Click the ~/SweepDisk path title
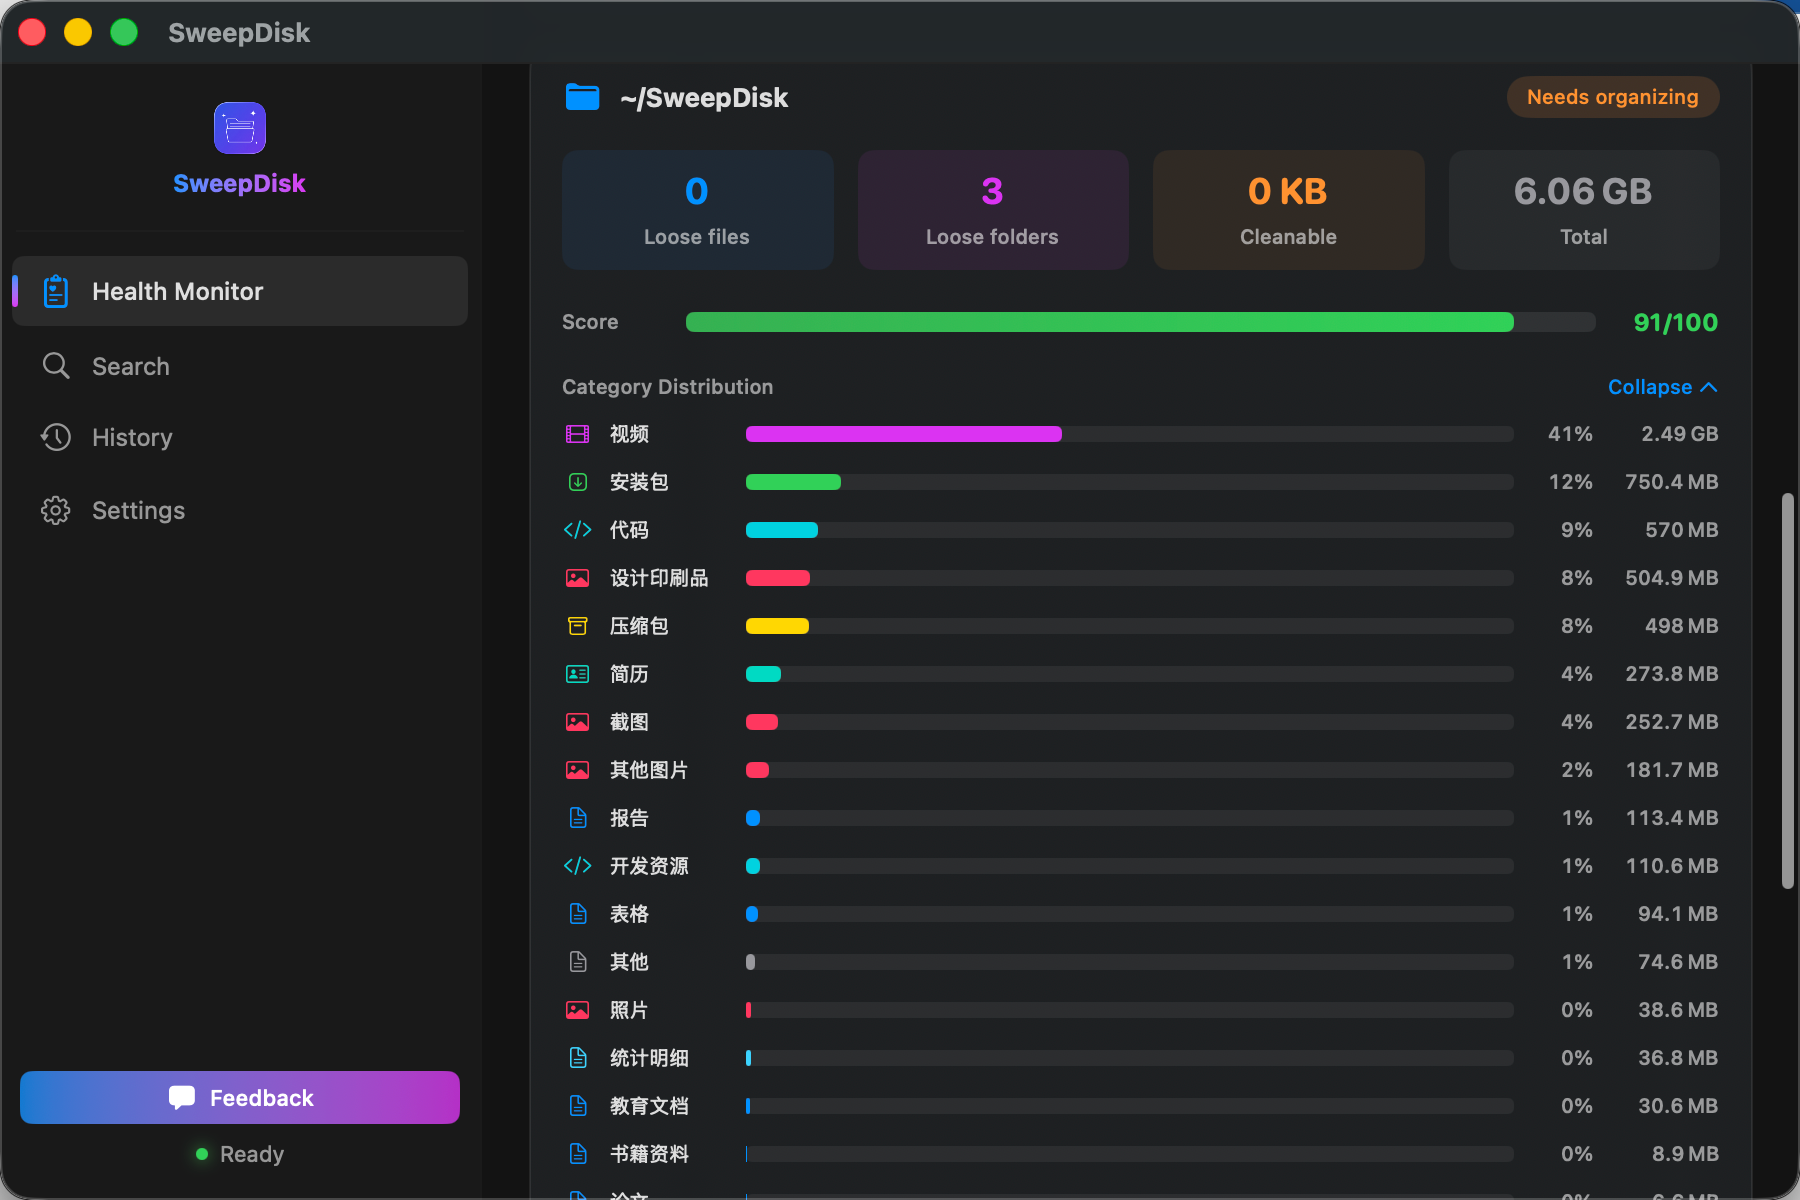 [x=704, y=98]
